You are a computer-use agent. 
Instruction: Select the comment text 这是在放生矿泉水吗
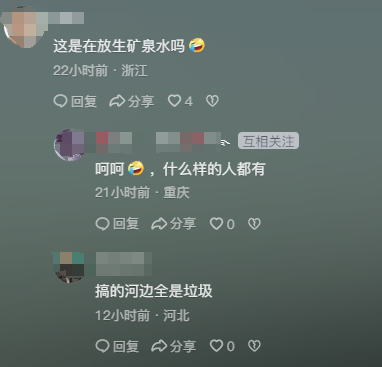[119, 46]
